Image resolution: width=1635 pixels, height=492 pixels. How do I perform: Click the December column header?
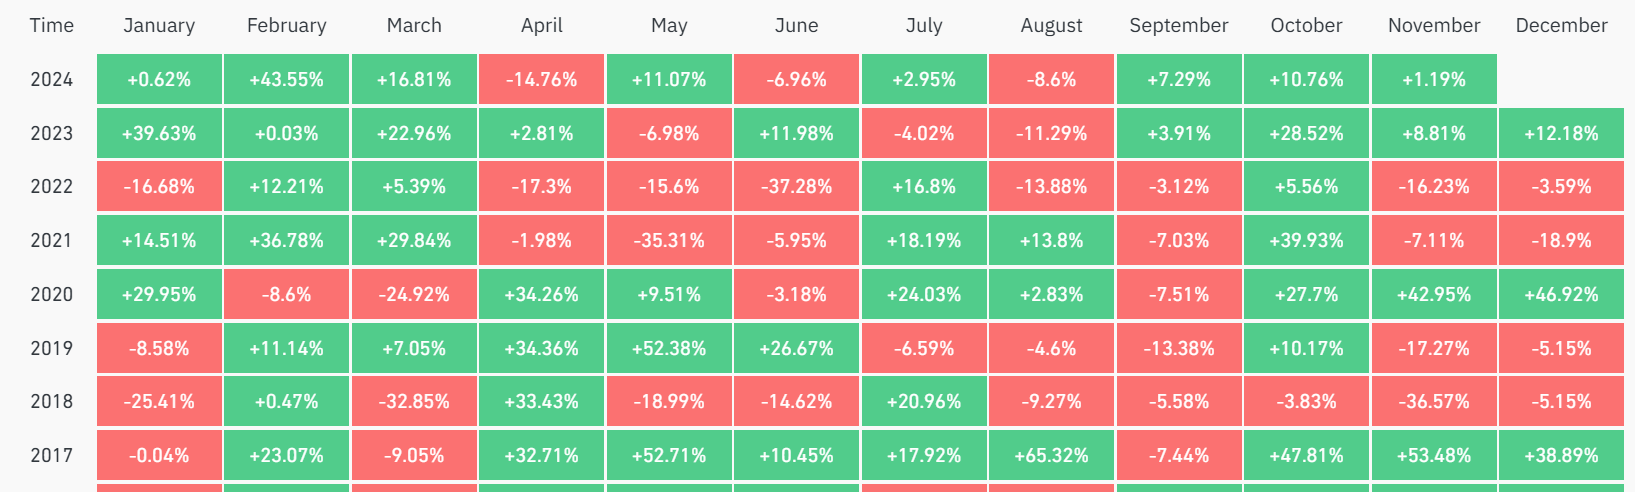click(1561, 26)
